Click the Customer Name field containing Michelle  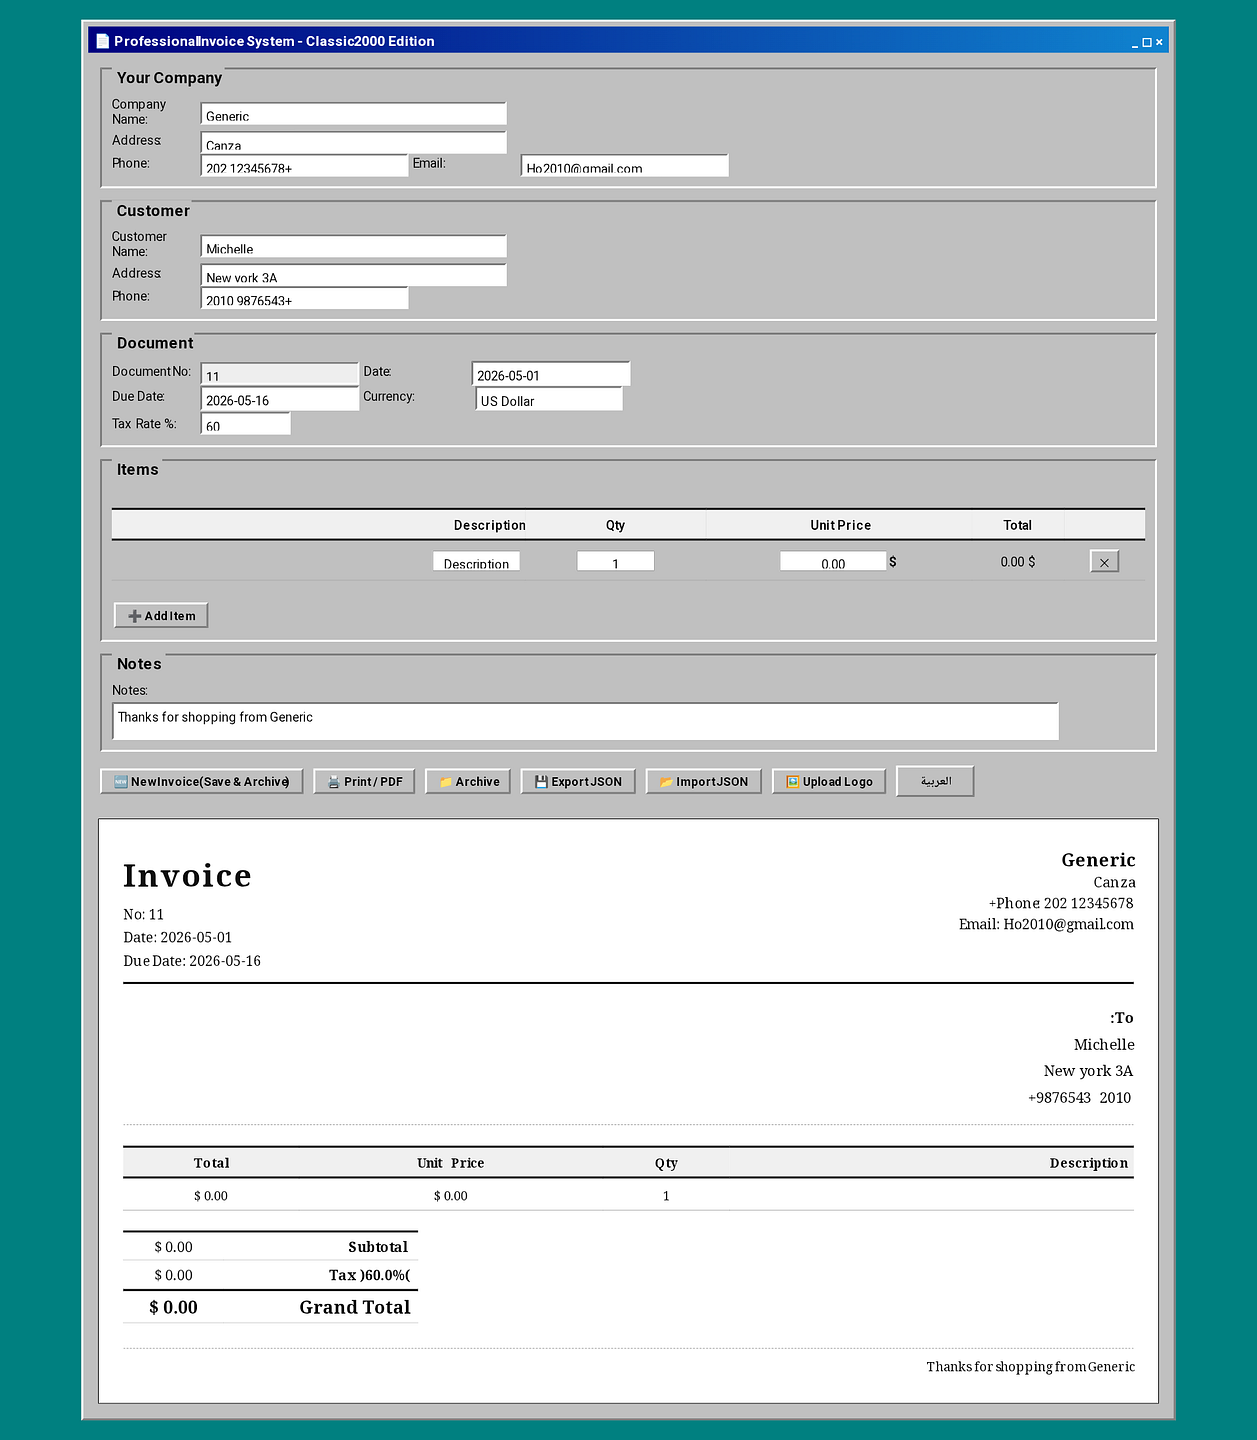[354, 247]
